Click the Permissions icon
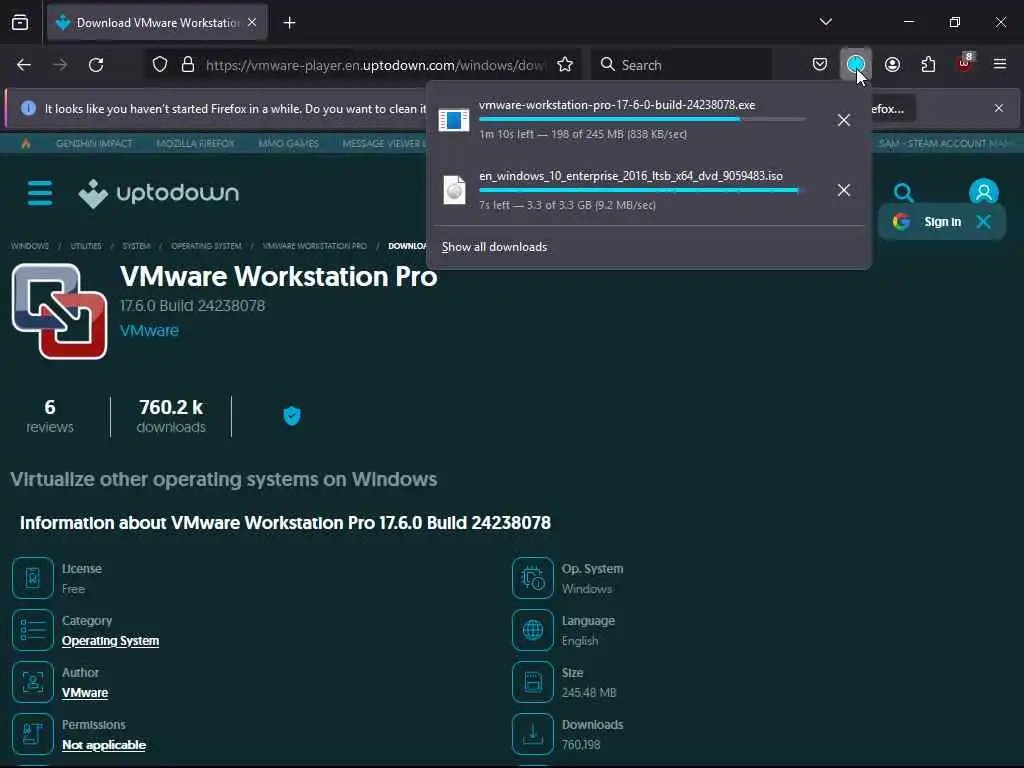1024x768 pixels. [33, 733]
